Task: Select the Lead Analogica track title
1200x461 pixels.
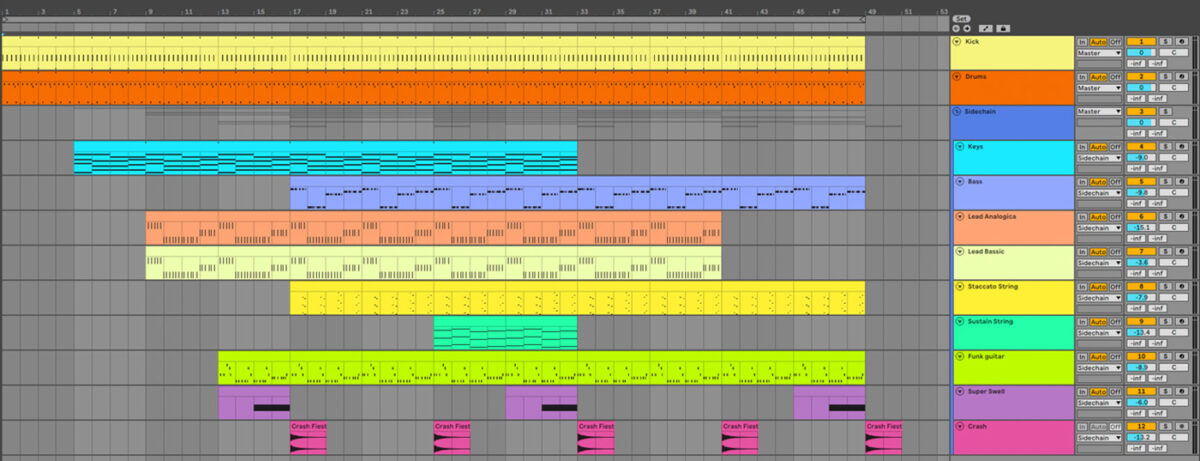Action: coord(993,217)
